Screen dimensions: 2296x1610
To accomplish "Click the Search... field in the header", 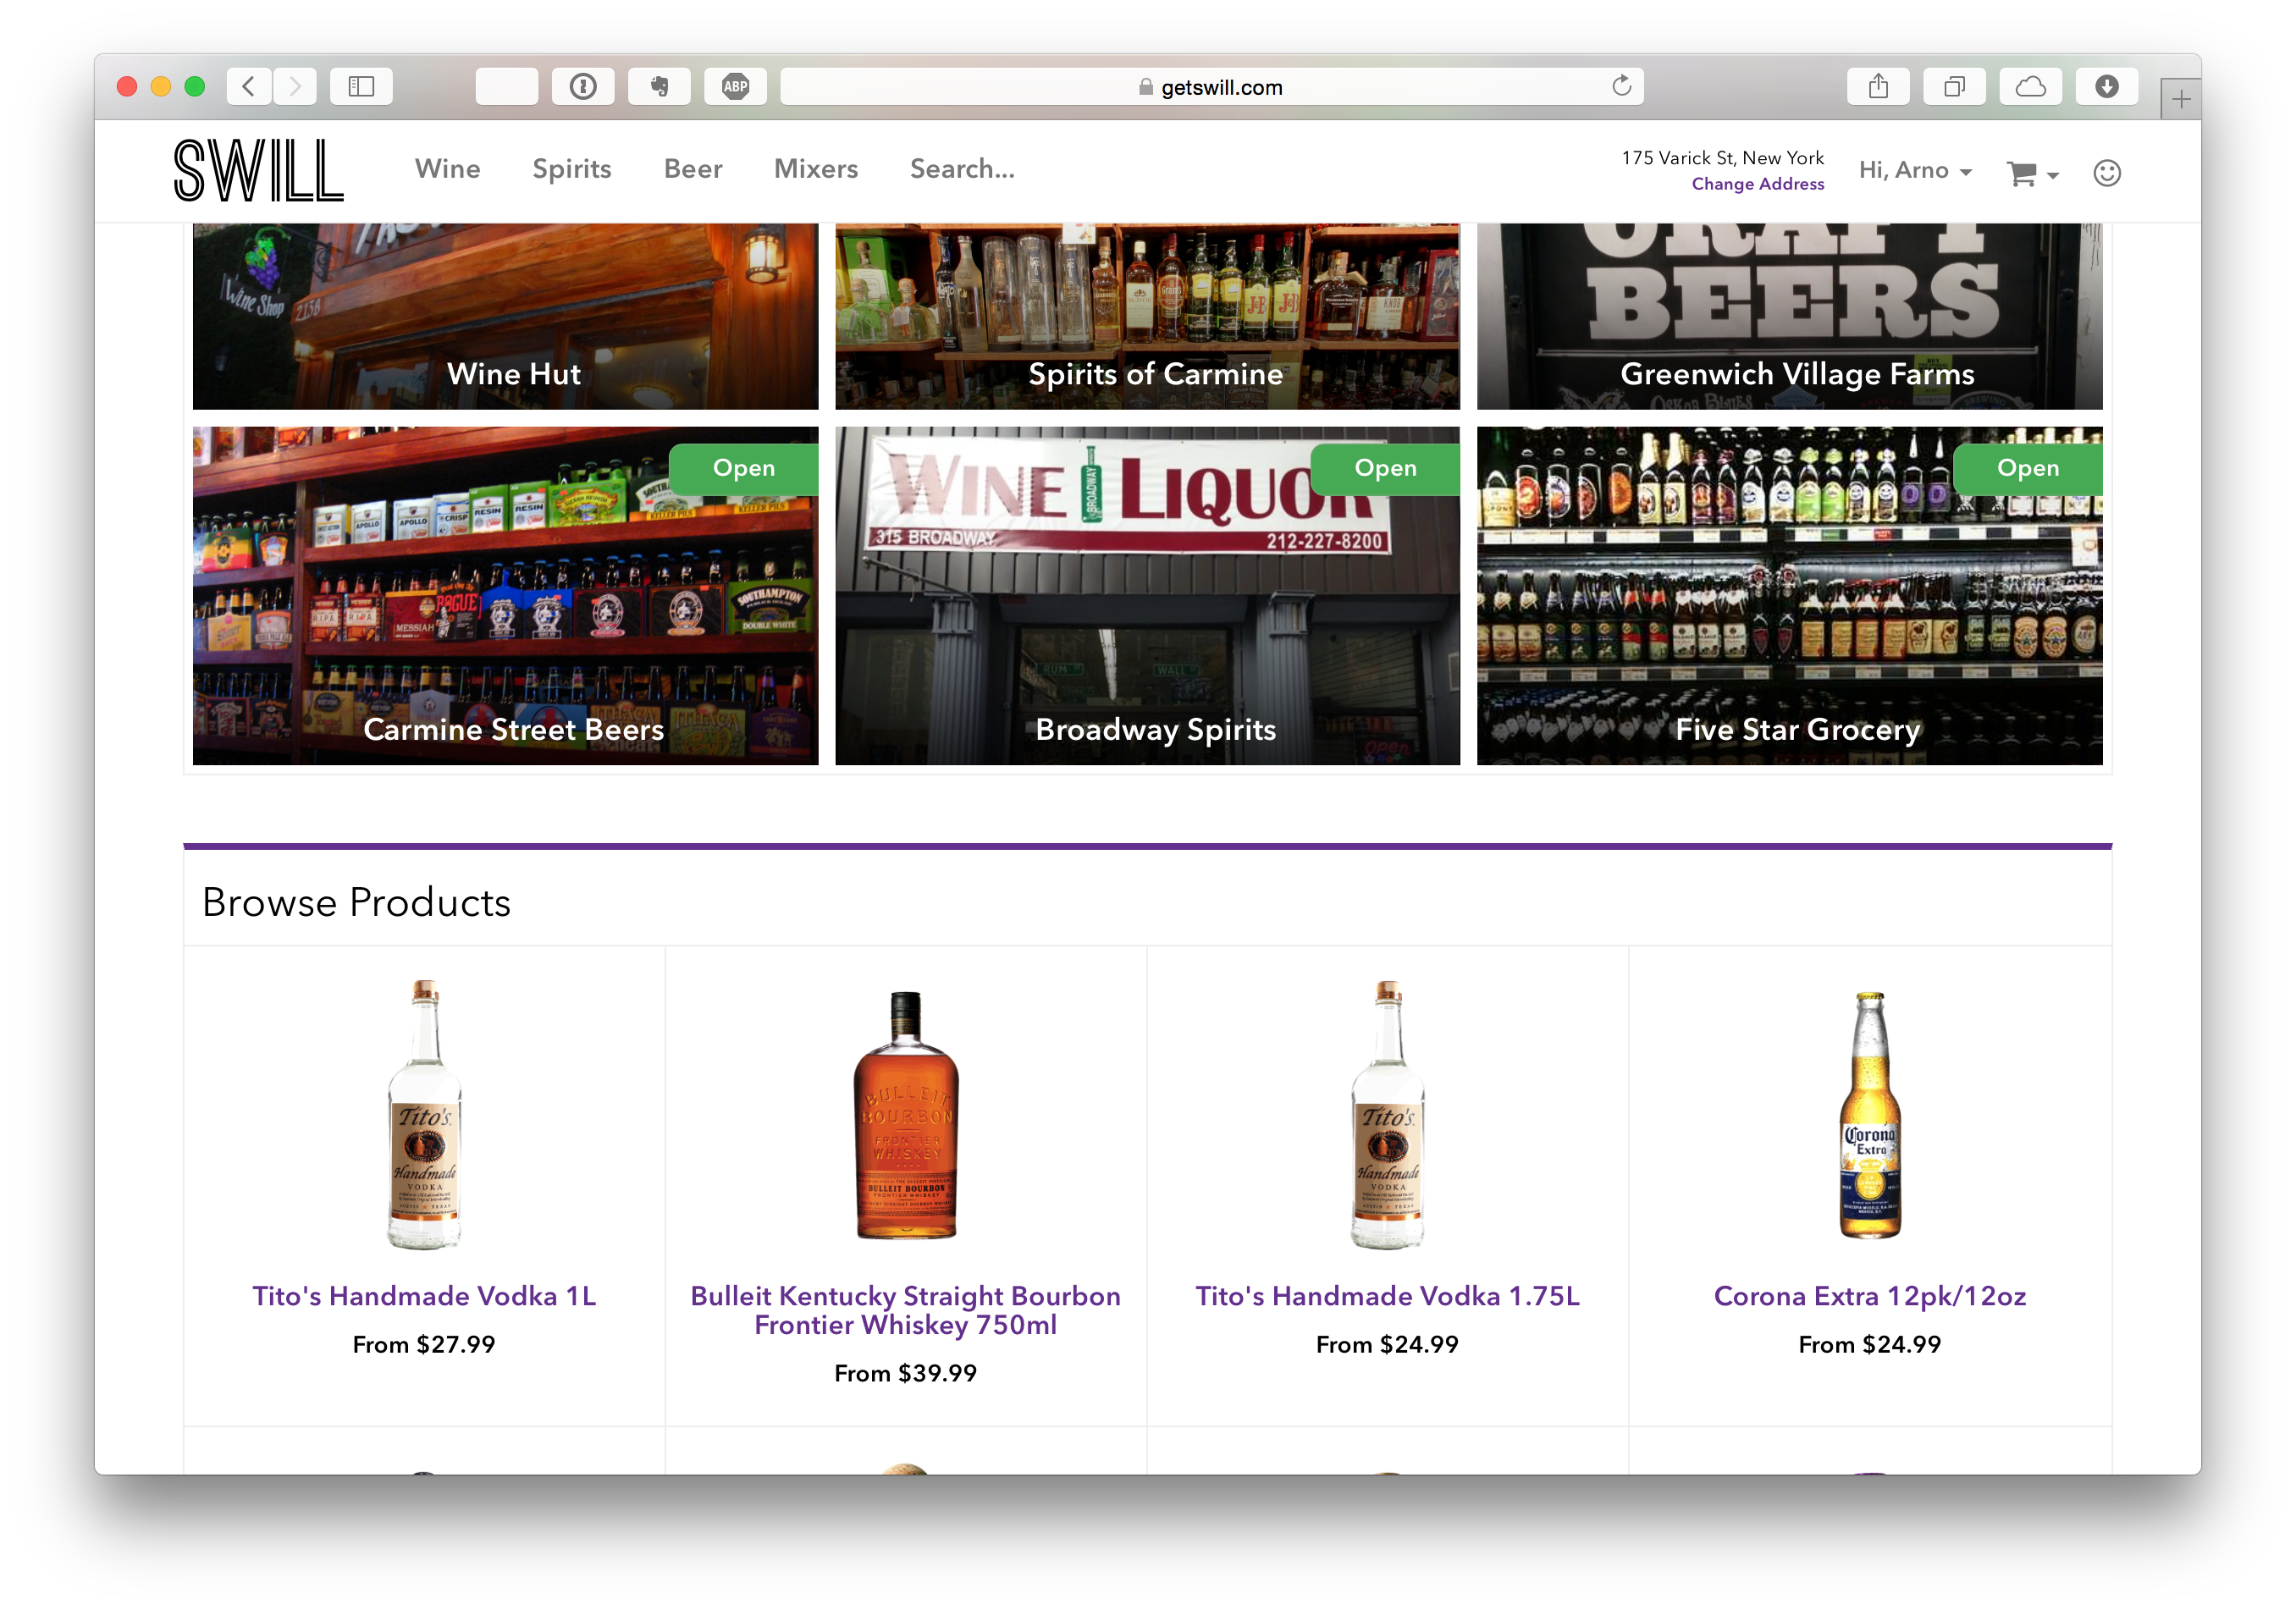I will [x=961, y=169].
